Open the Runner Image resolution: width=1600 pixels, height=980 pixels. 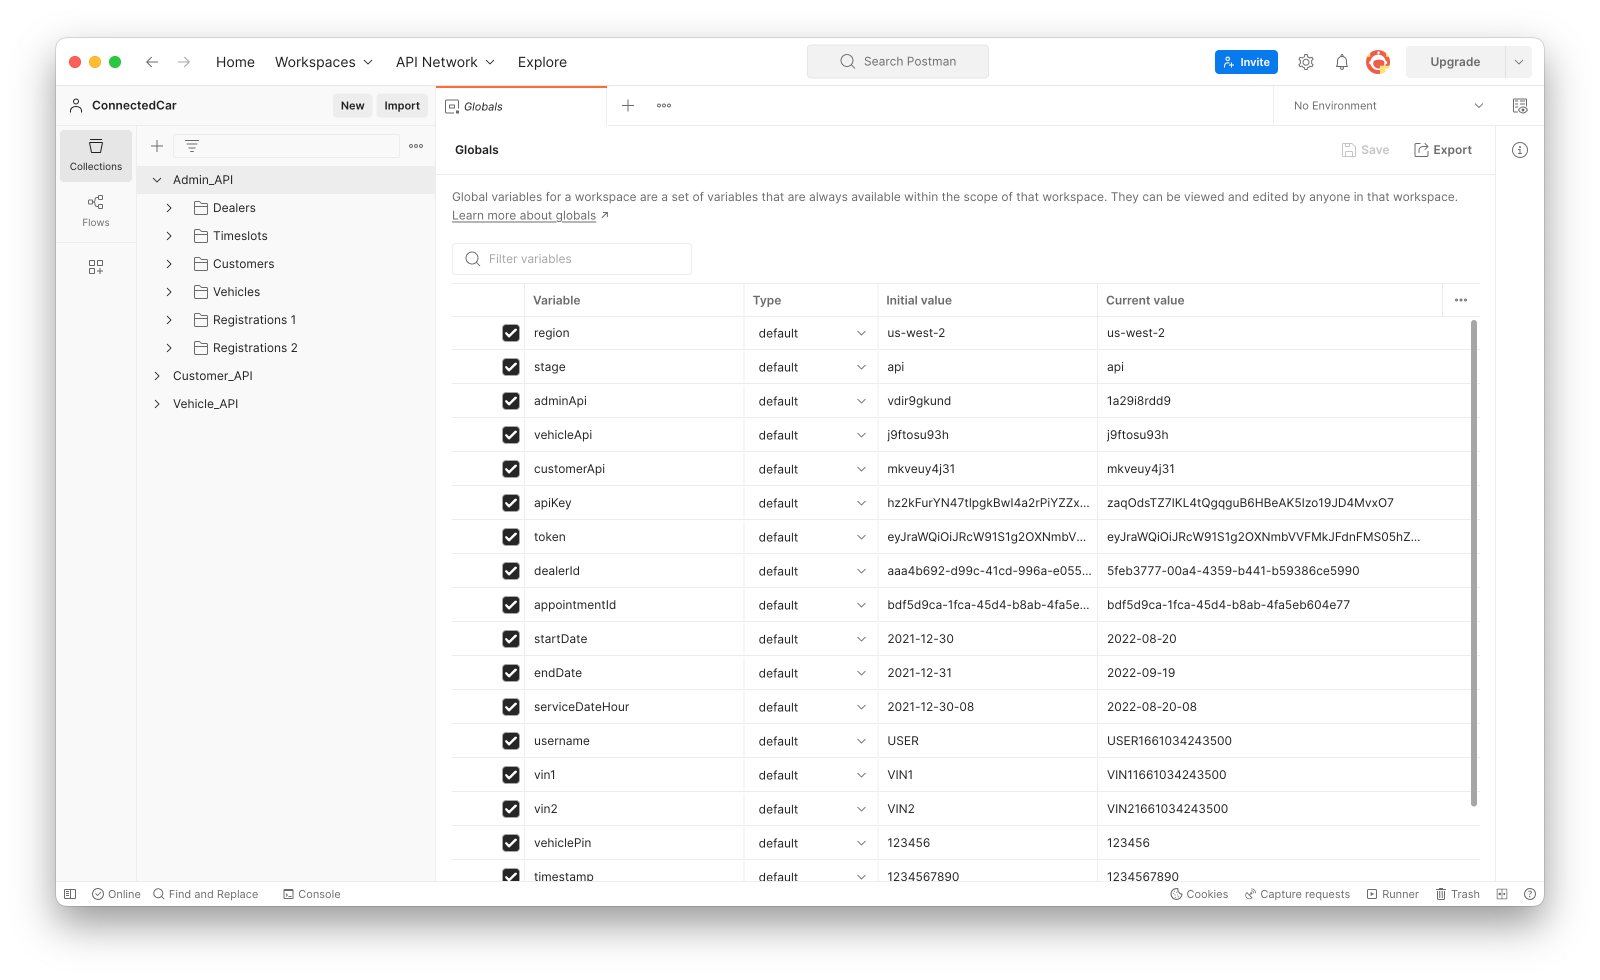1393,894
